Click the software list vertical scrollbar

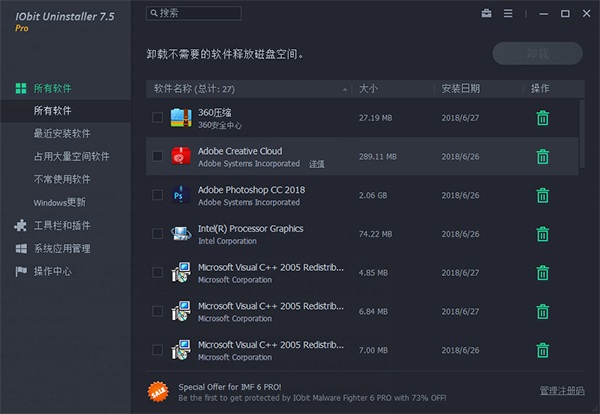click(x=582, y=134)
